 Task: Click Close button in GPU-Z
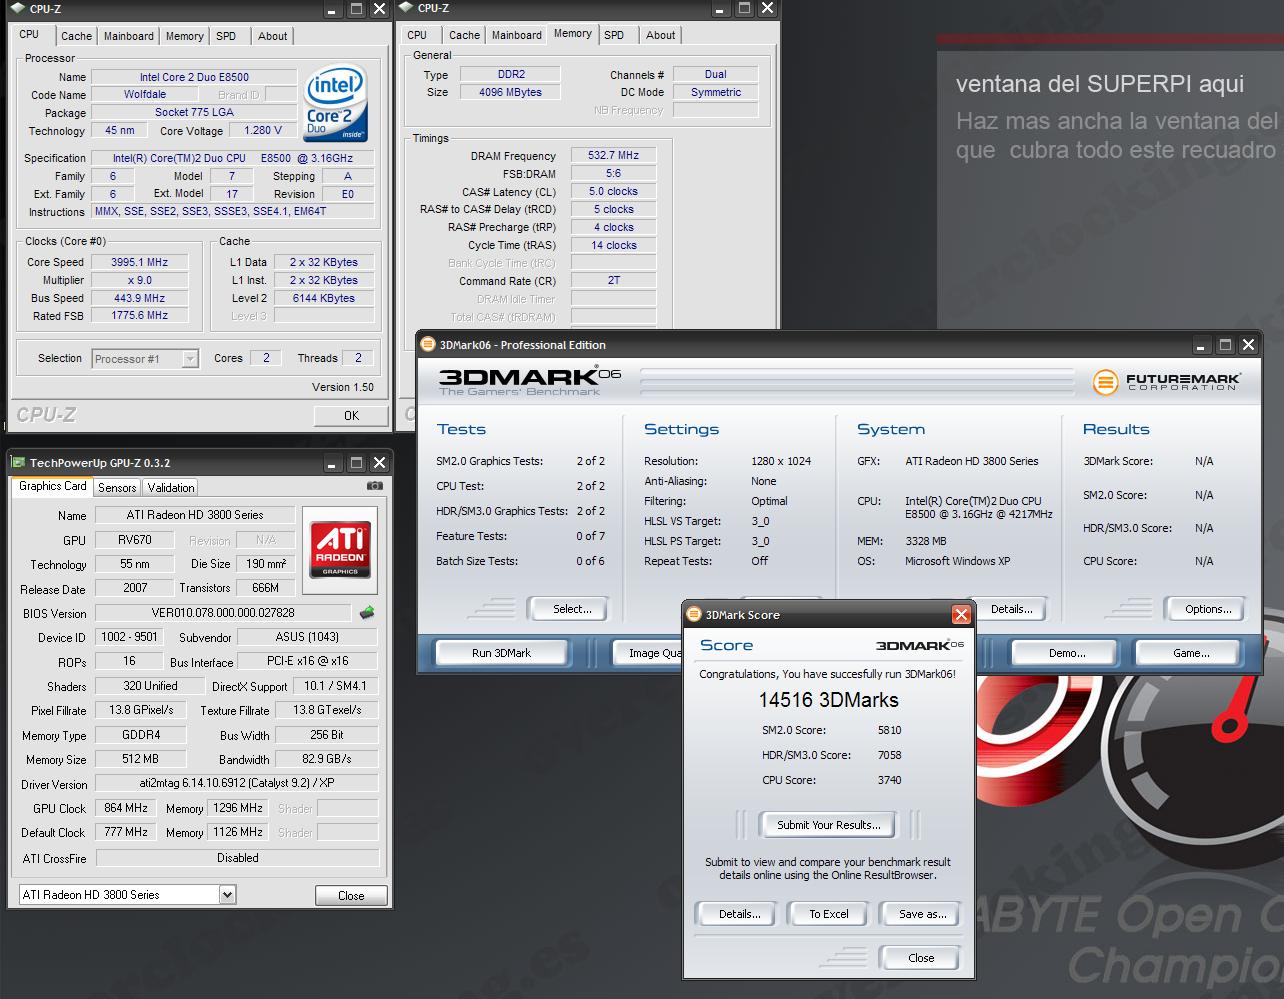351,896
